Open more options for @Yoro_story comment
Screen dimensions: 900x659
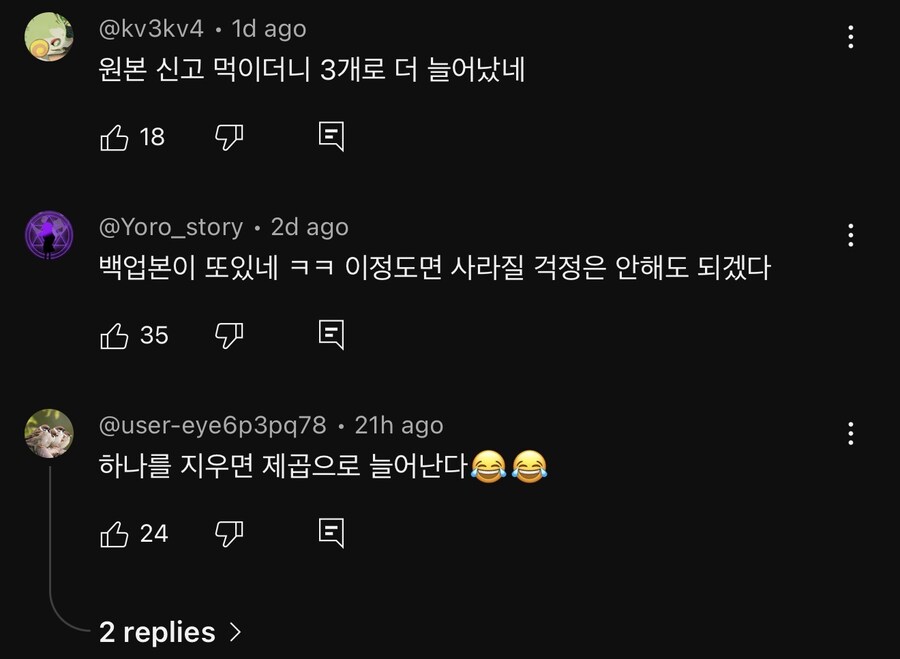pos(850,236)
